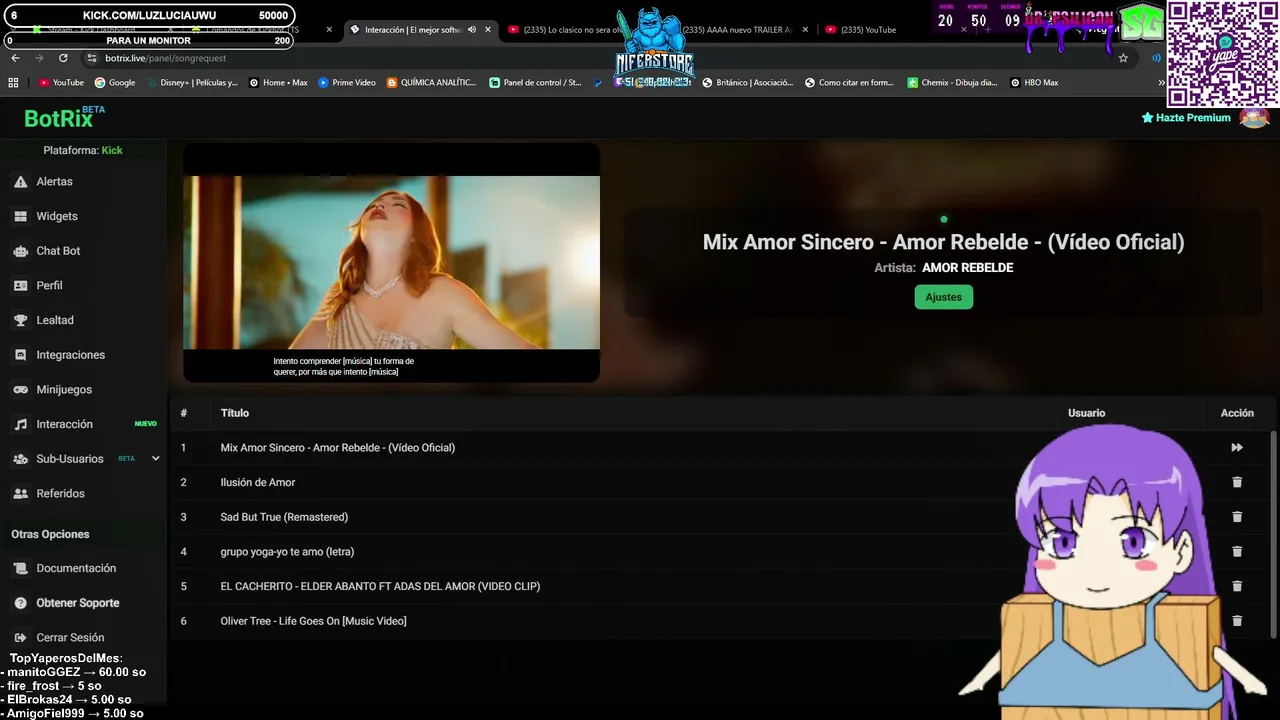Click the Alertas warning icon in sidebar
Screen dimensions: 1280x720
click(20, 182)
